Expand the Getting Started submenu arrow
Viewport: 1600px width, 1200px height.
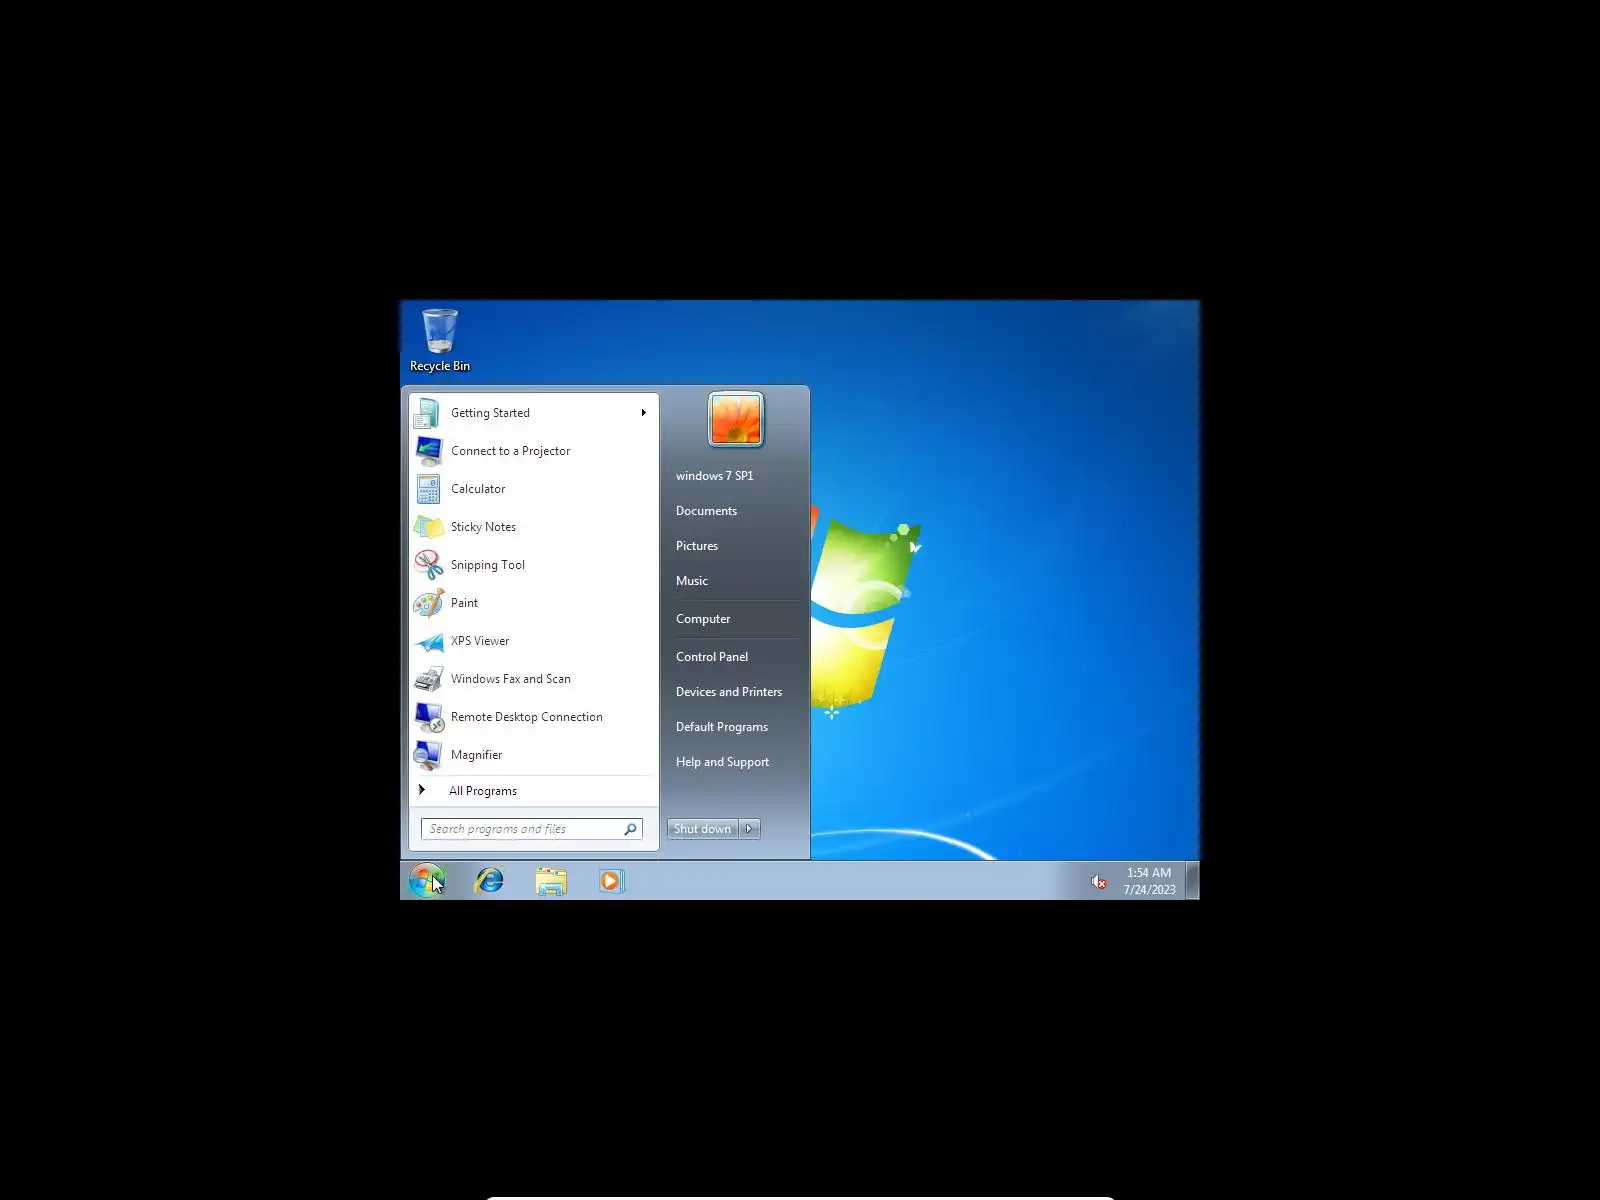(644, 413)
